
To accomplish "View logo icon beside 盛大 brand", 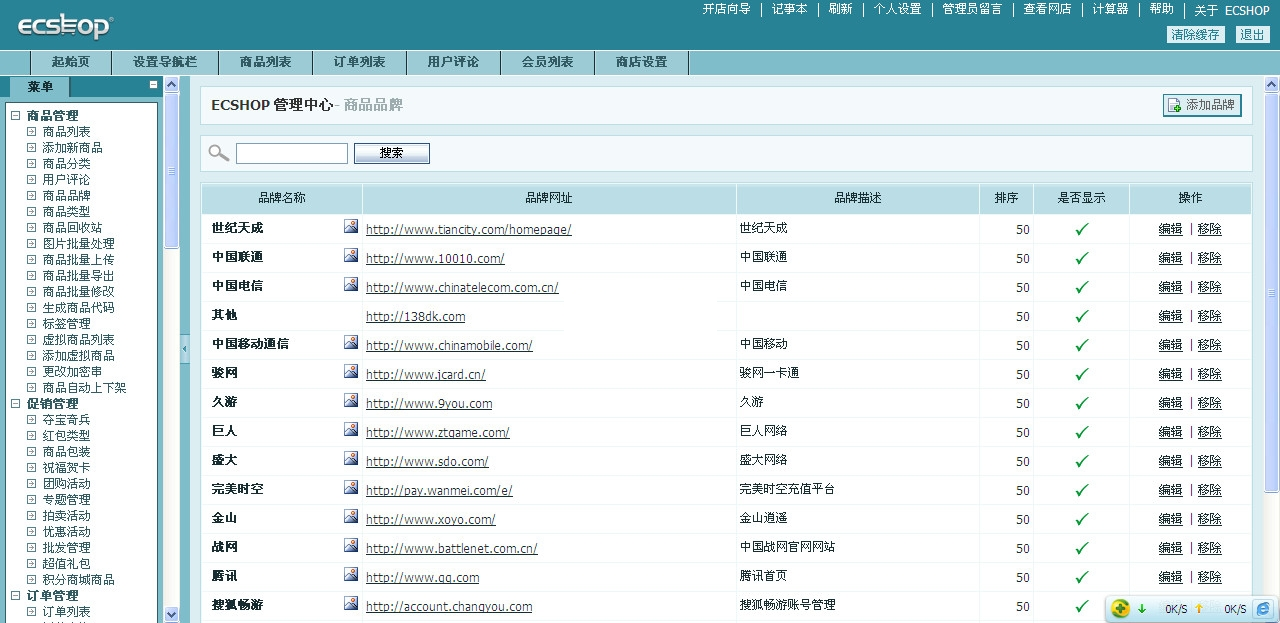I will coord(351,458).
